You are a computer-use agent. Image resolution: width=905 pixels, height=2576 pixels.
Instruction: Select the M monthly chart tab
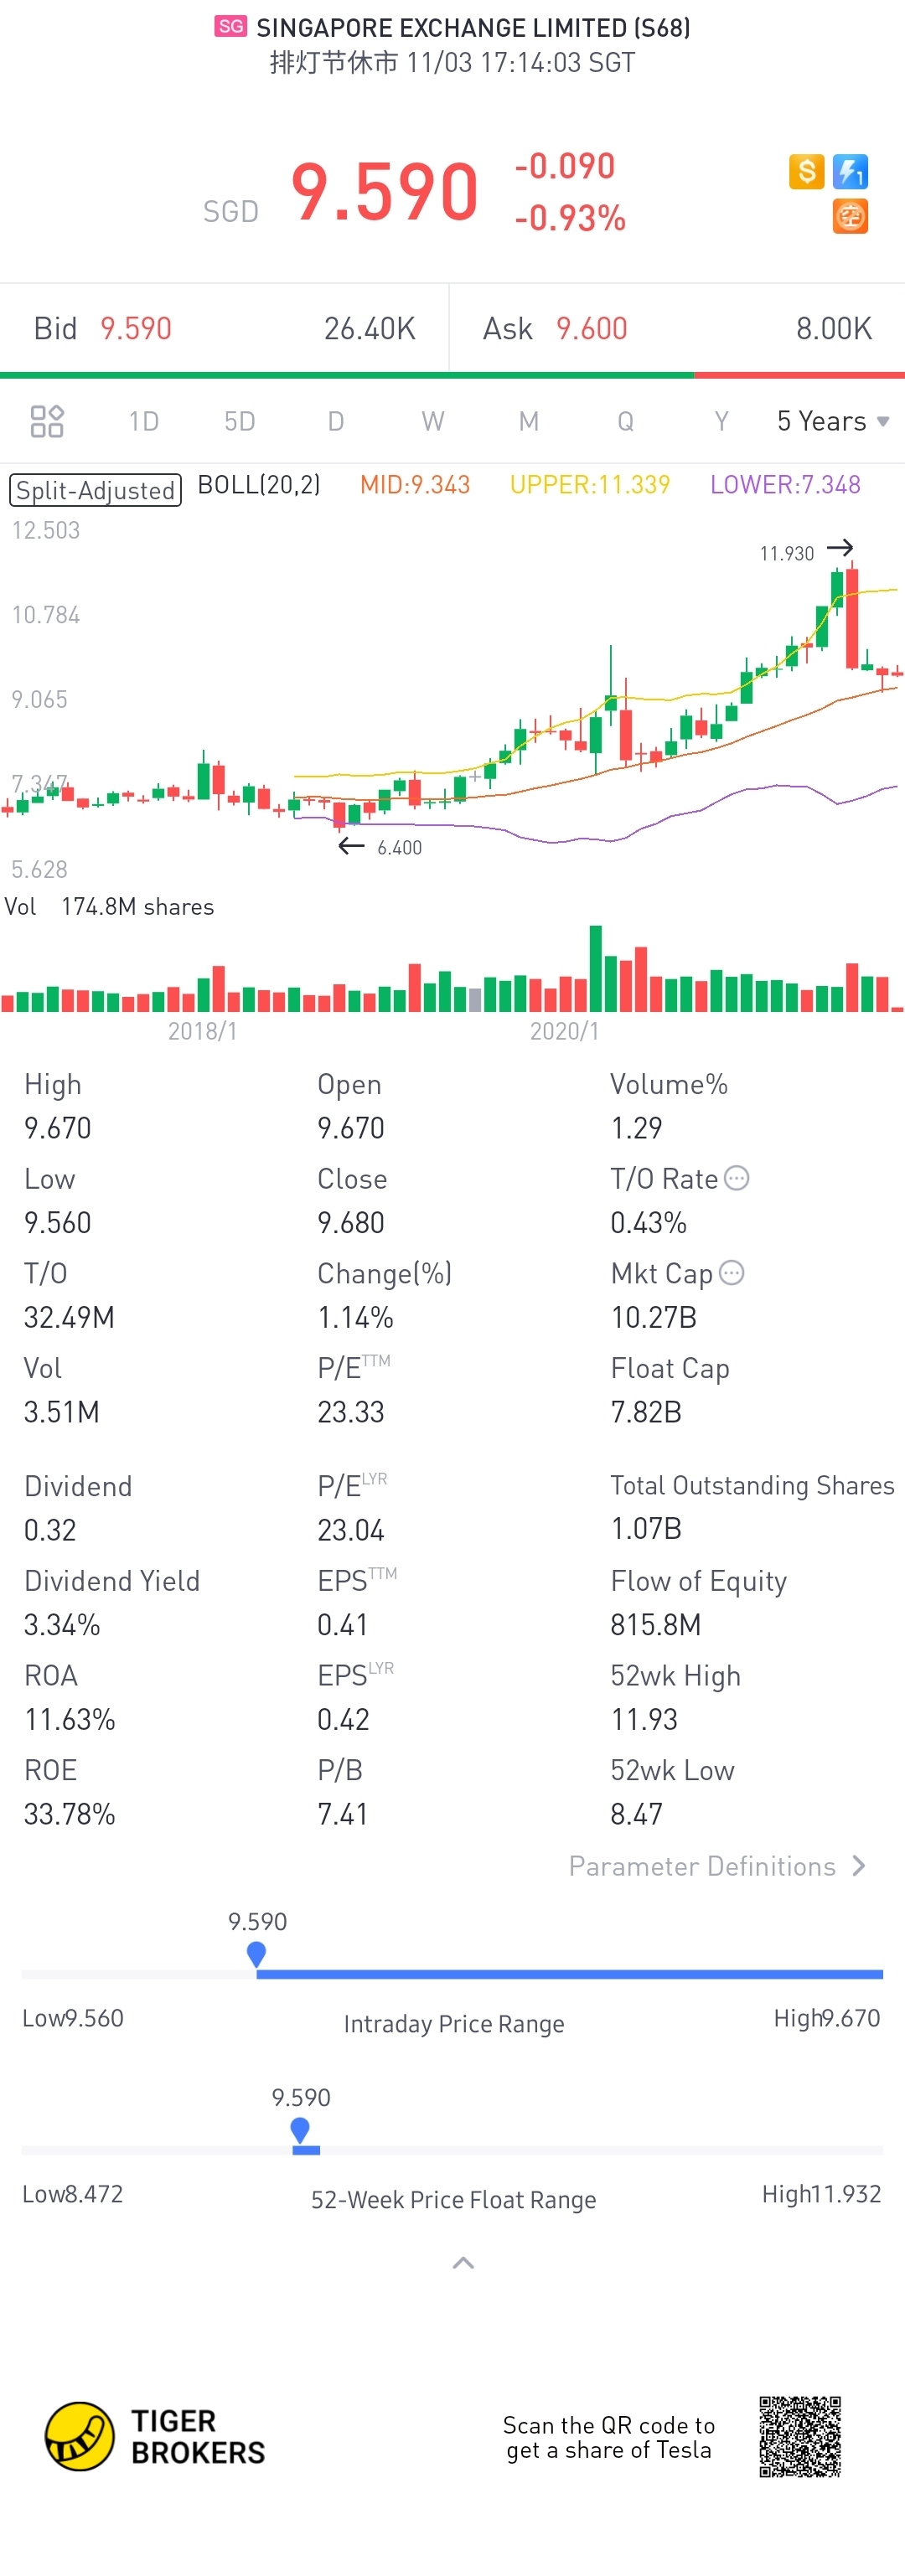[528, 421]
